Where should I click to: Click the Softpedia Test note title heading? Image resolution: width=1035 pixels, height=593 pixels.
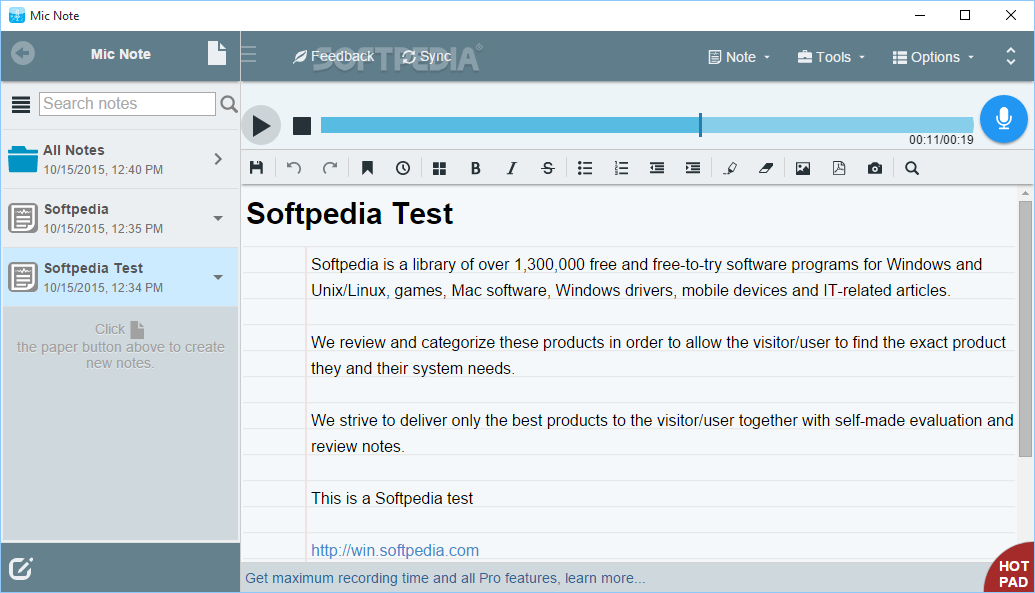coord(350,214)
